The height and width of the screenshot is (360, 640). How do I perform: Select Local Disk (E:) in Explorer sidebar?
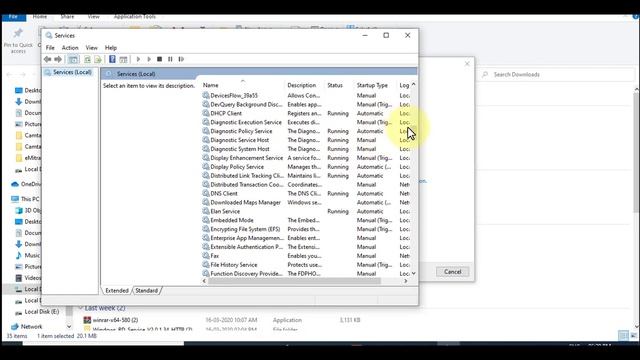(x=42, y=312)
